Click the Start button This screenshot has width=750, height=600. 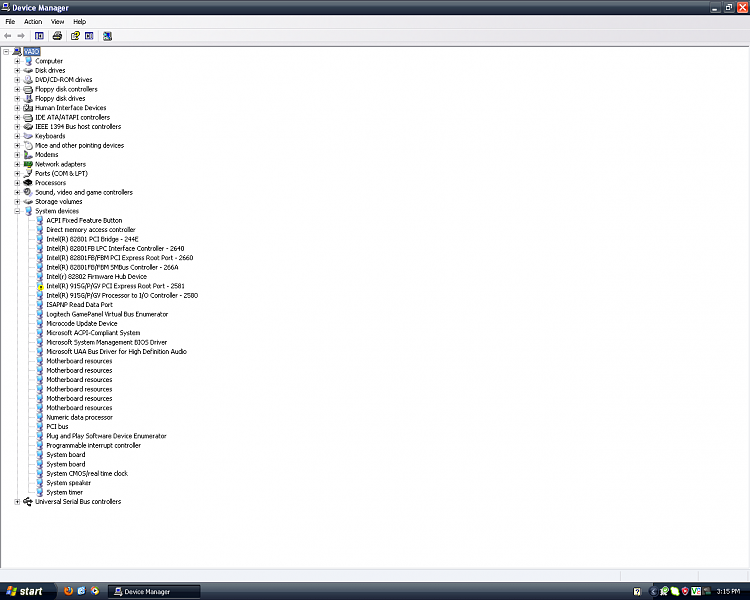26,591
